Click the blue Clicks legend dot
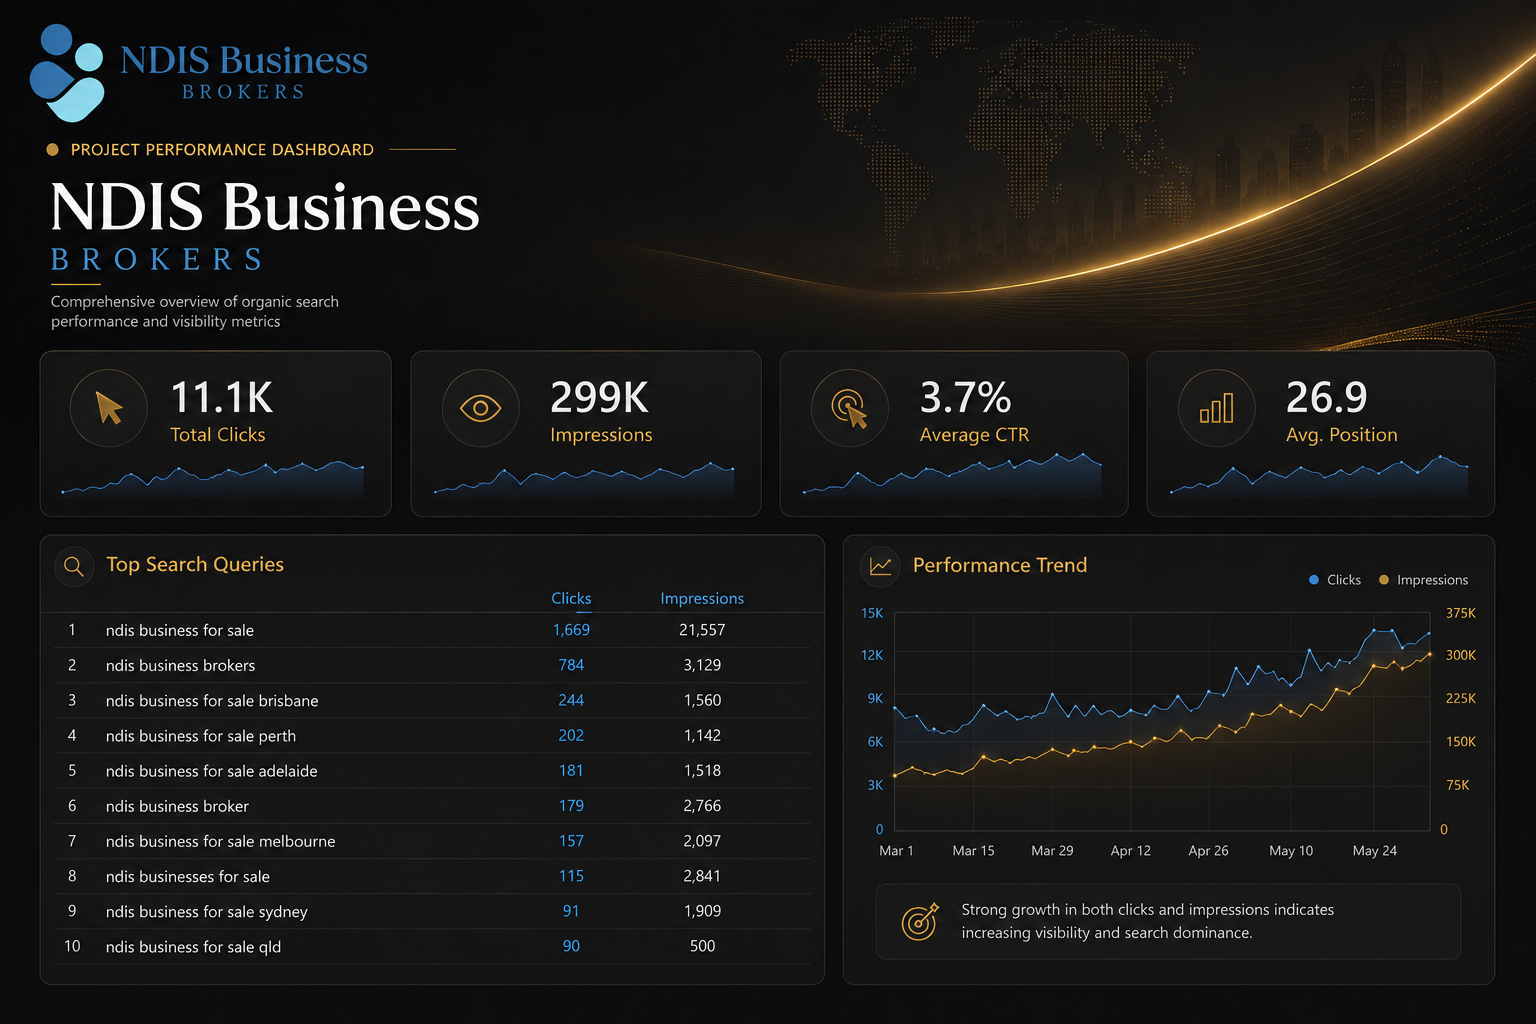 click(1314, 580)
